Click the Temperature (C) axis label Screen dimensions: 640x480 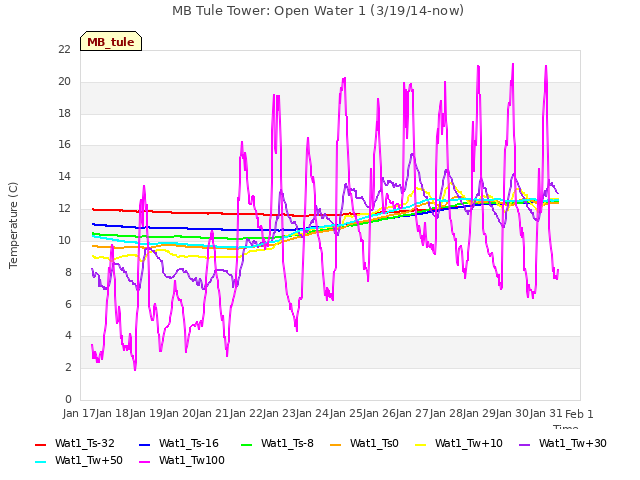(13, 225)
